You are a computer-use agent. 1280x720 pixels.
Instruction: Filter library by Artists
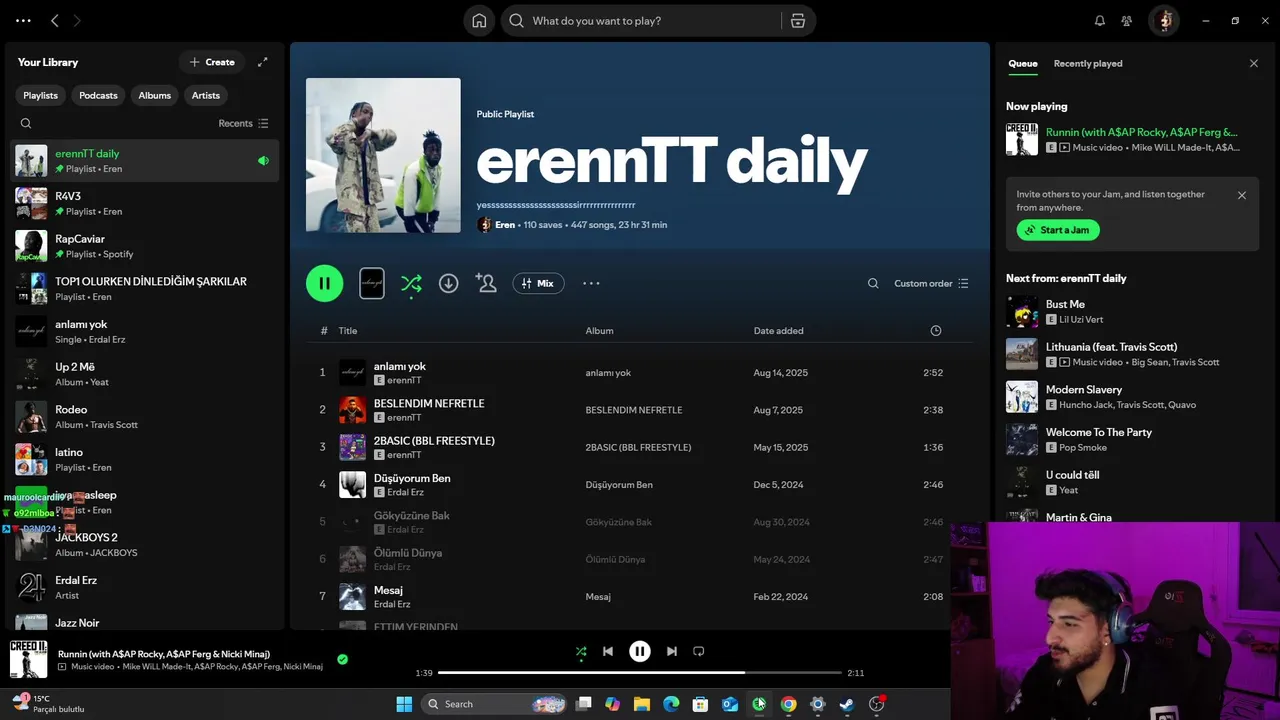(206, 95)
